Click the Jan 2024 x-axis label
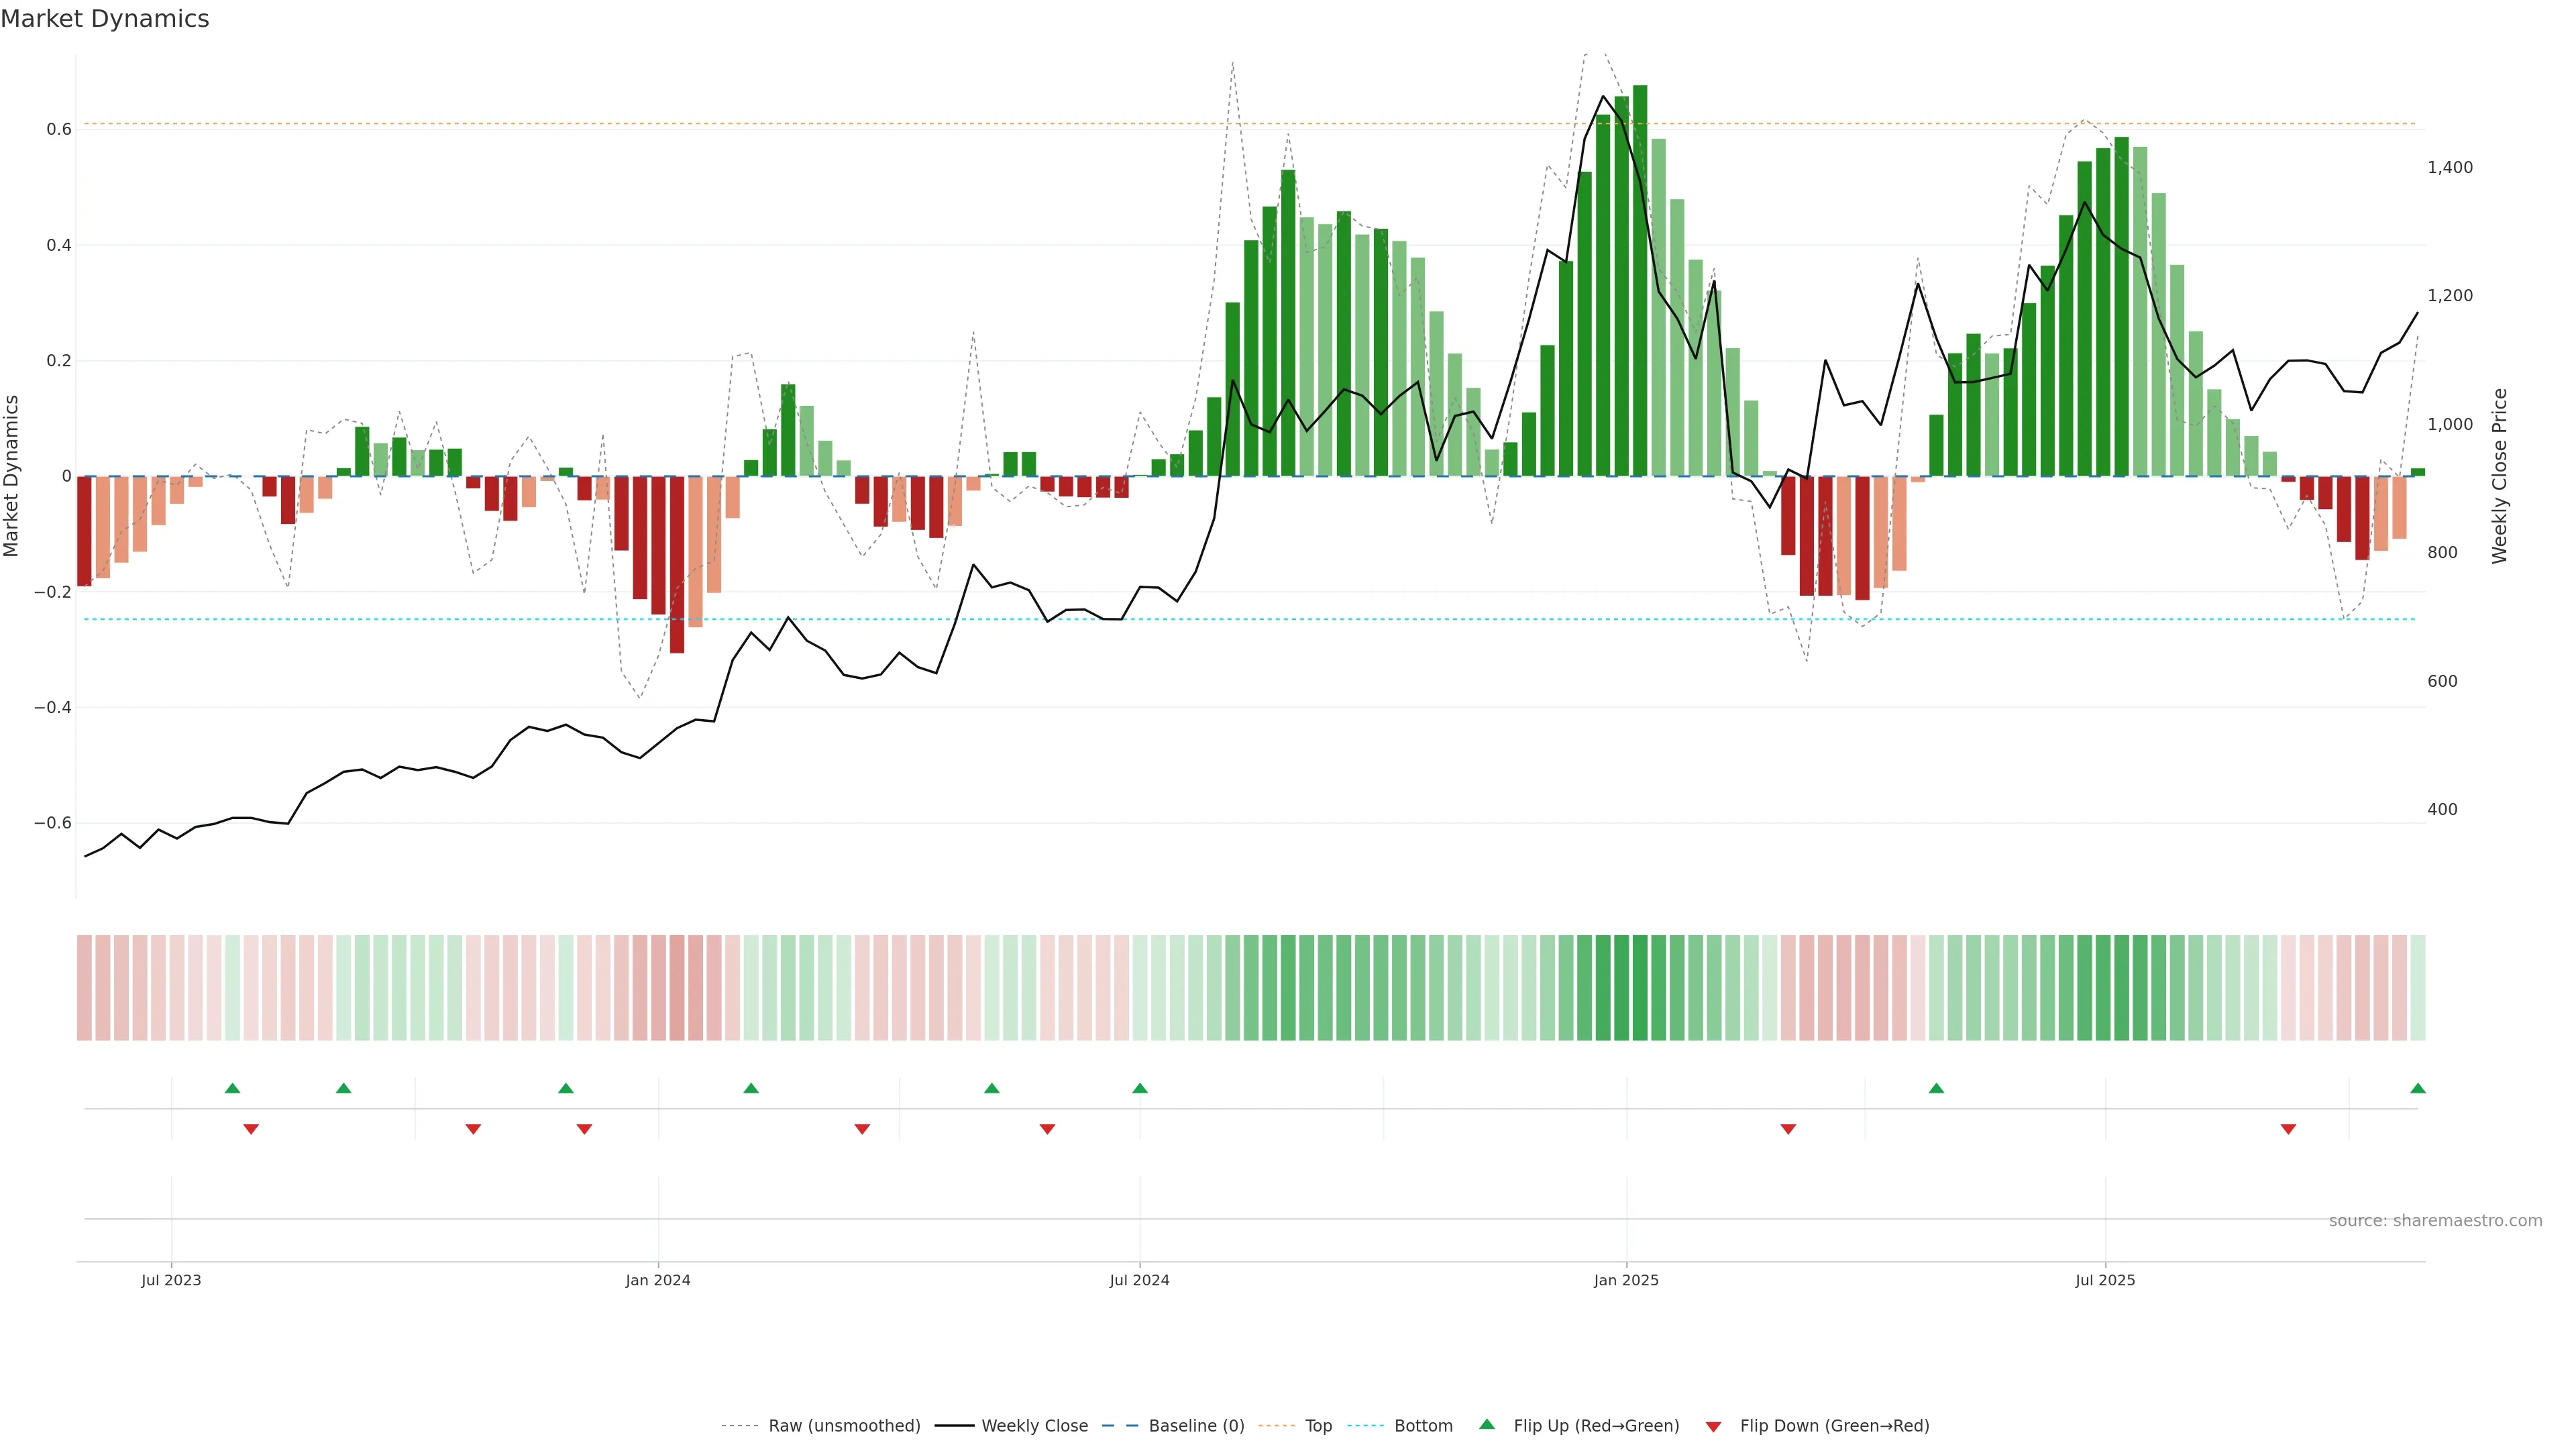 pos(658,1280)
